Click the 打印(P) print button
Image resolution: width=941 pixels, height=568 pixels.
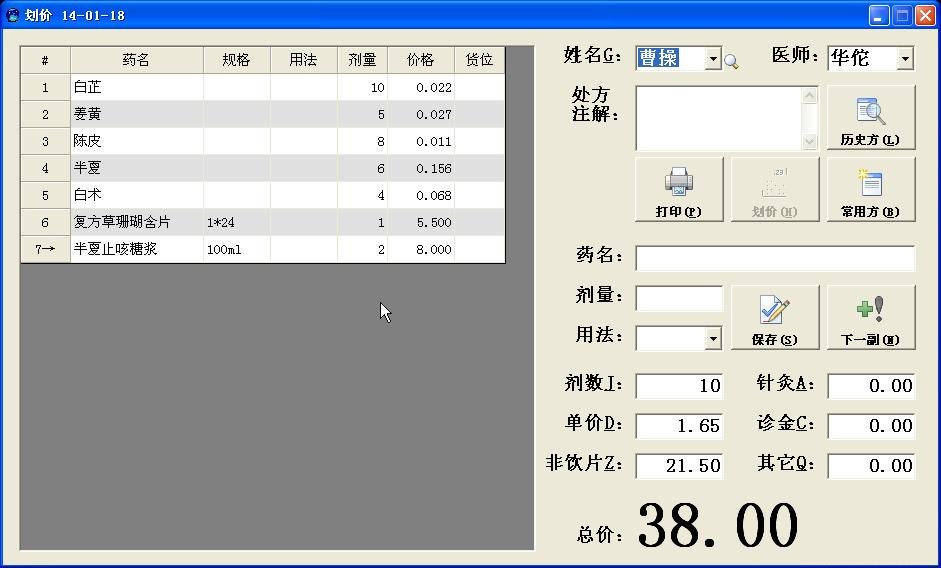(x=679, y=190)
